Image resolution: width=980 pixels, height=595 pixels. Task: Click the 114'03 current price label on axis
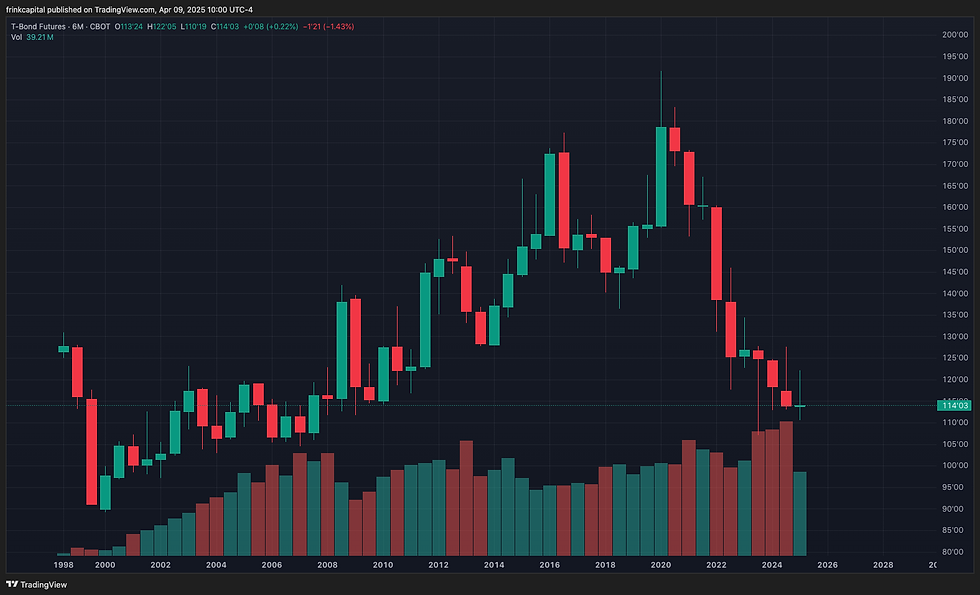coord(953,407)
